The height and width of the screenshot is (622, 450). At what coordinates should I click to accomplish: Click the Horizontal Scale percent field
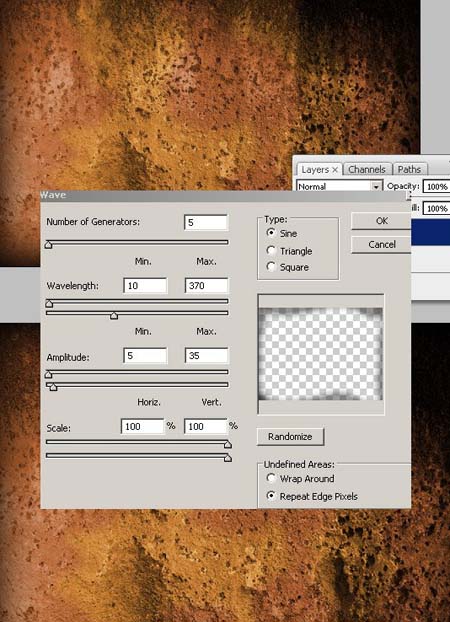click(142, 426)
